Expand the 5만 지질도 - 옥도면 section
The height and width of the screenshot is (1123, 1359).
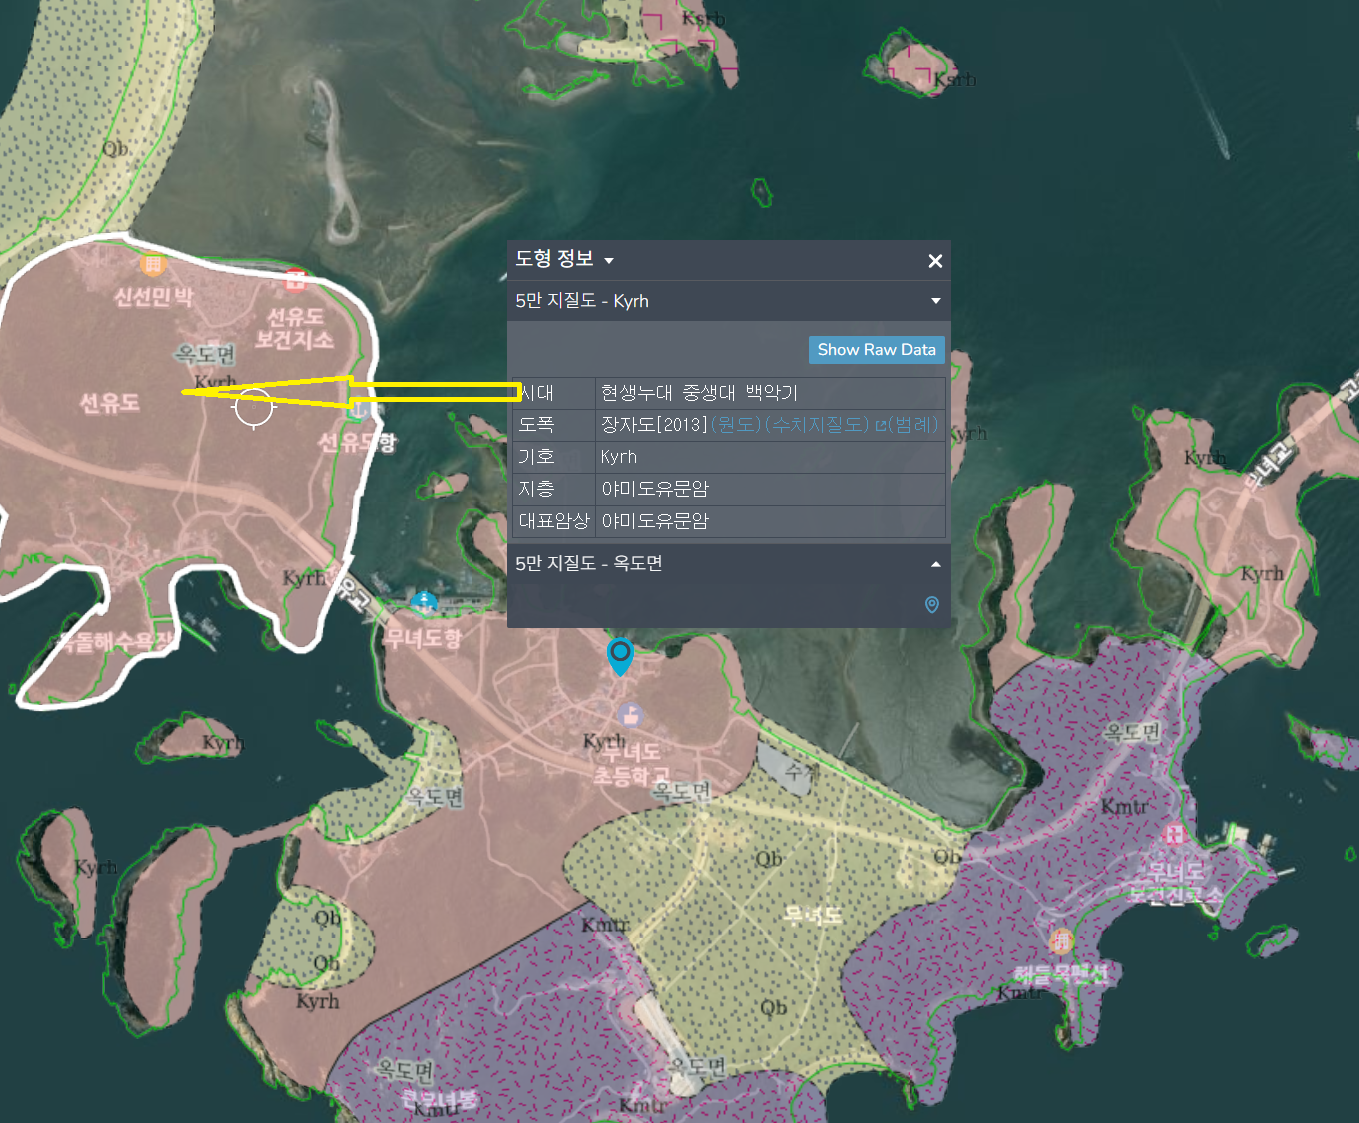coord(936,564)
